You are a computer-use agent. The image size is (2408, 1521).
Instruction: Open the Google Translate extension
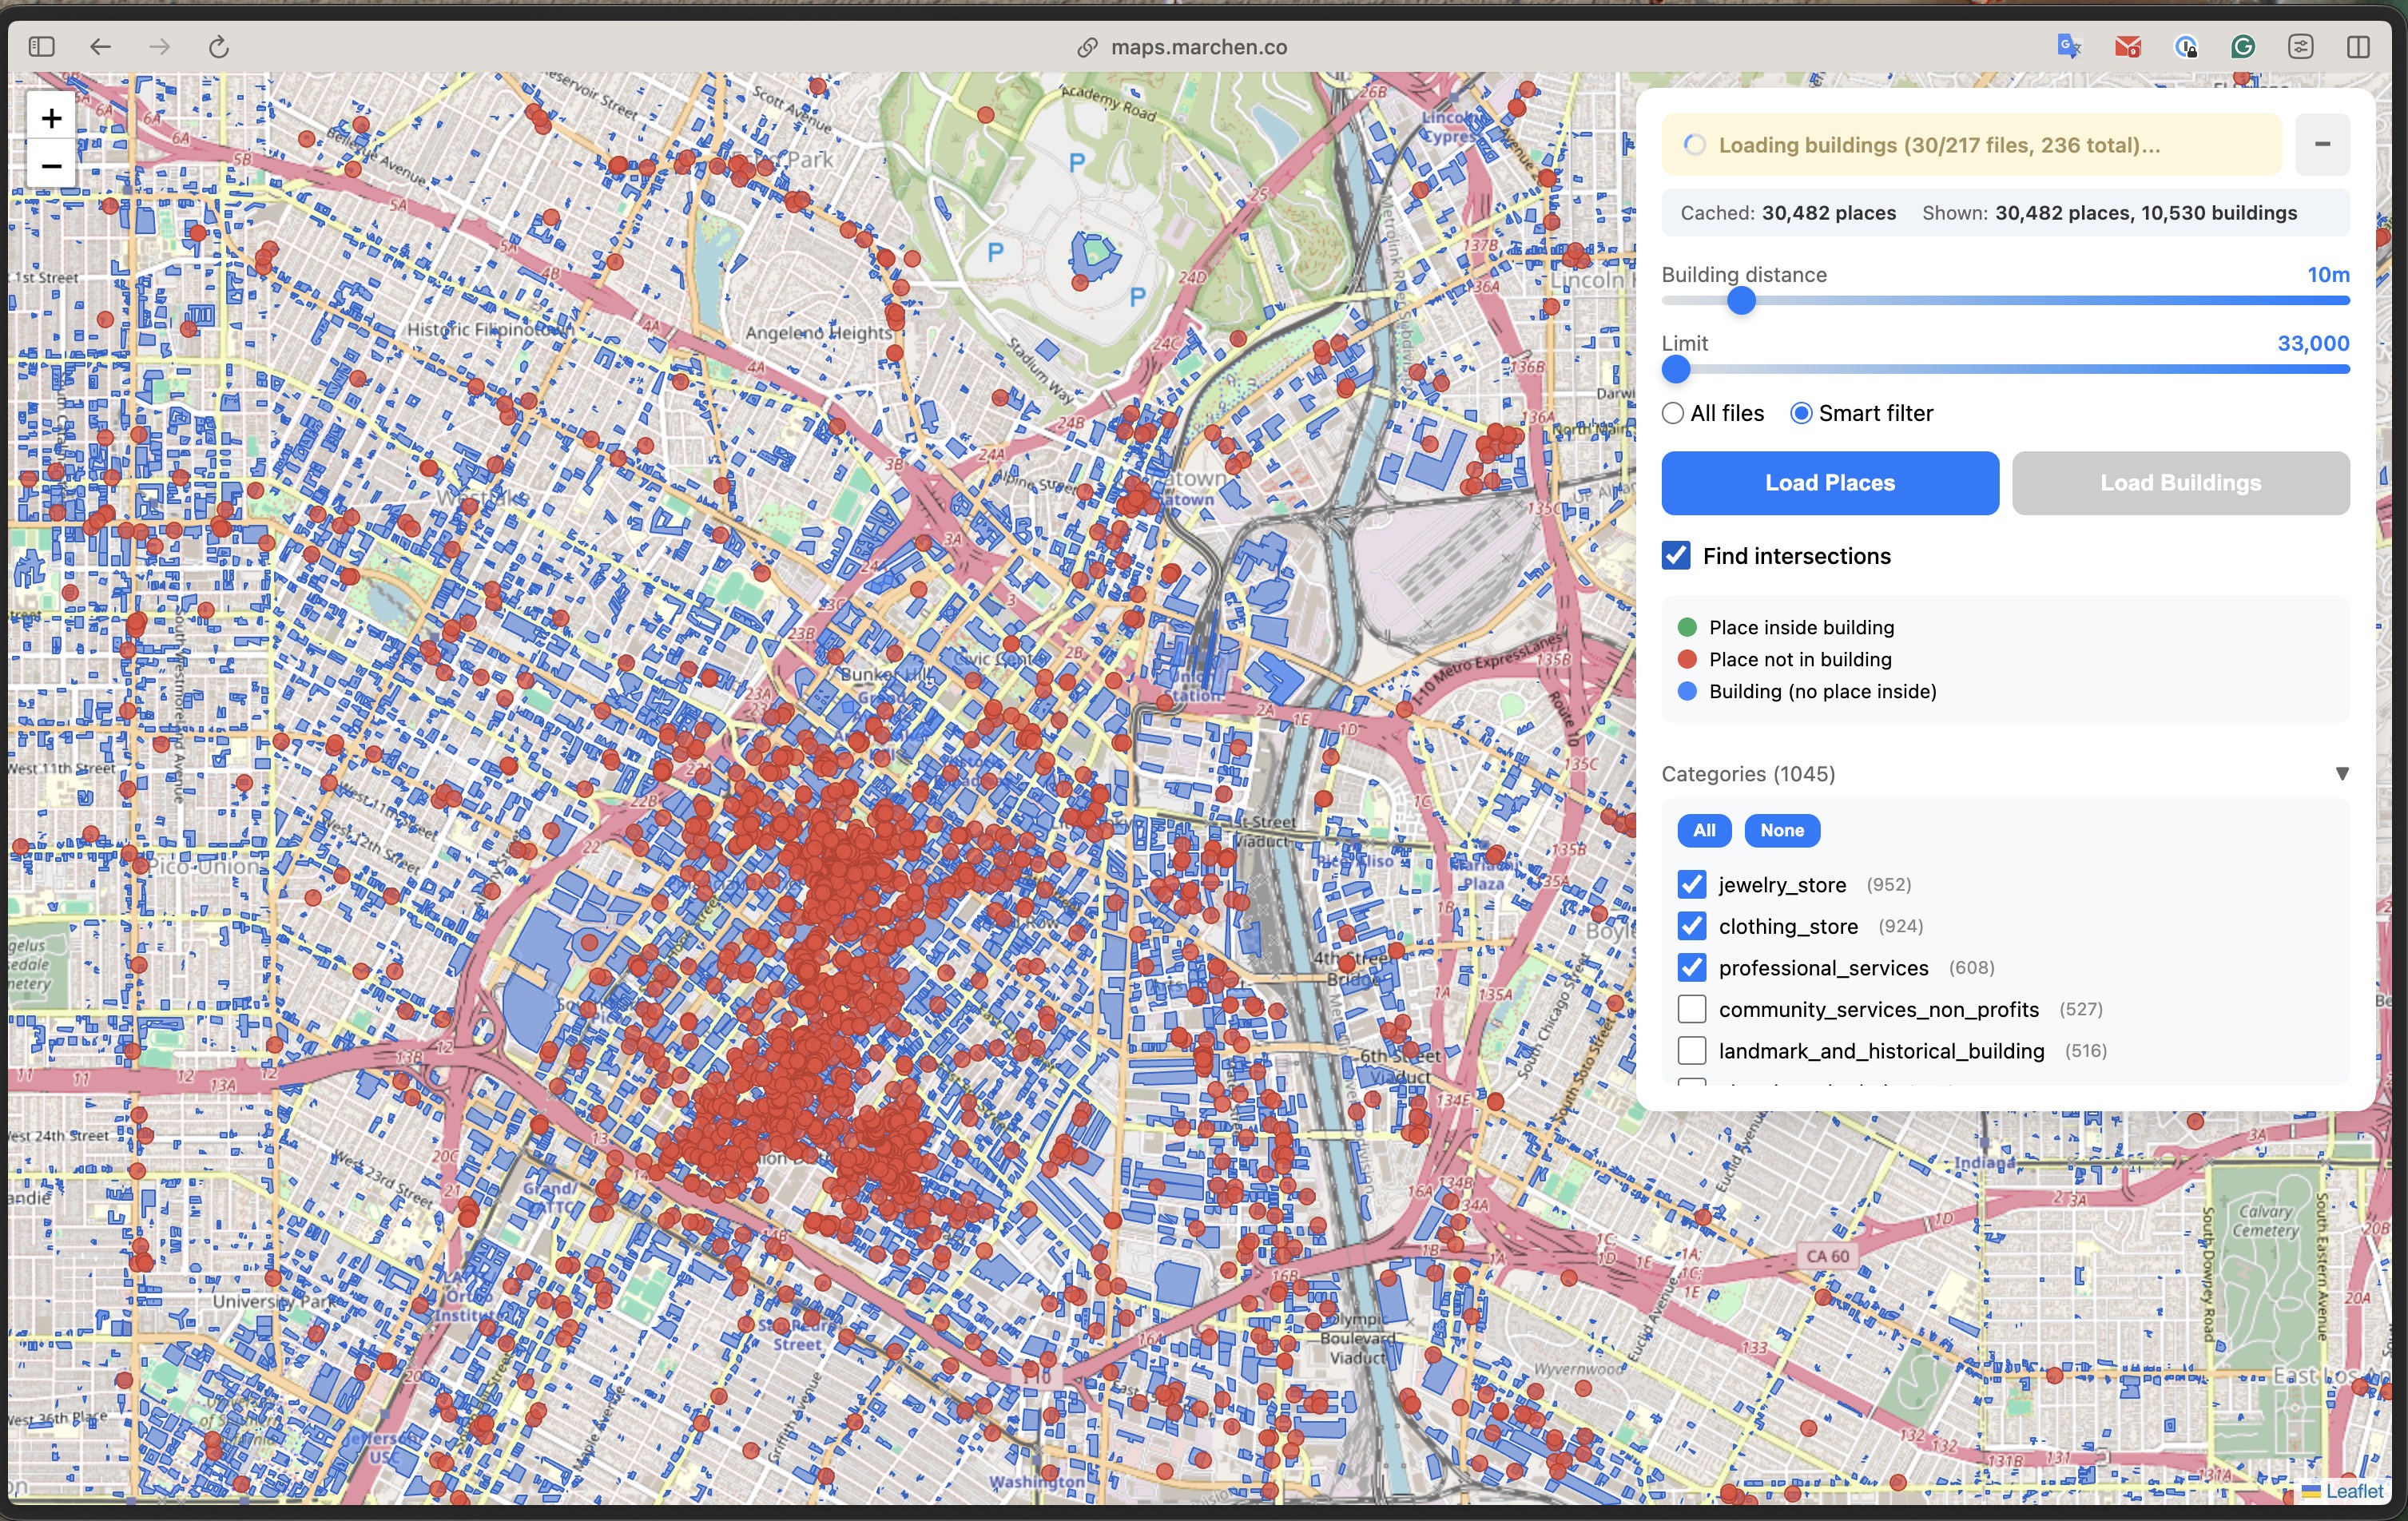(2068, 47)
